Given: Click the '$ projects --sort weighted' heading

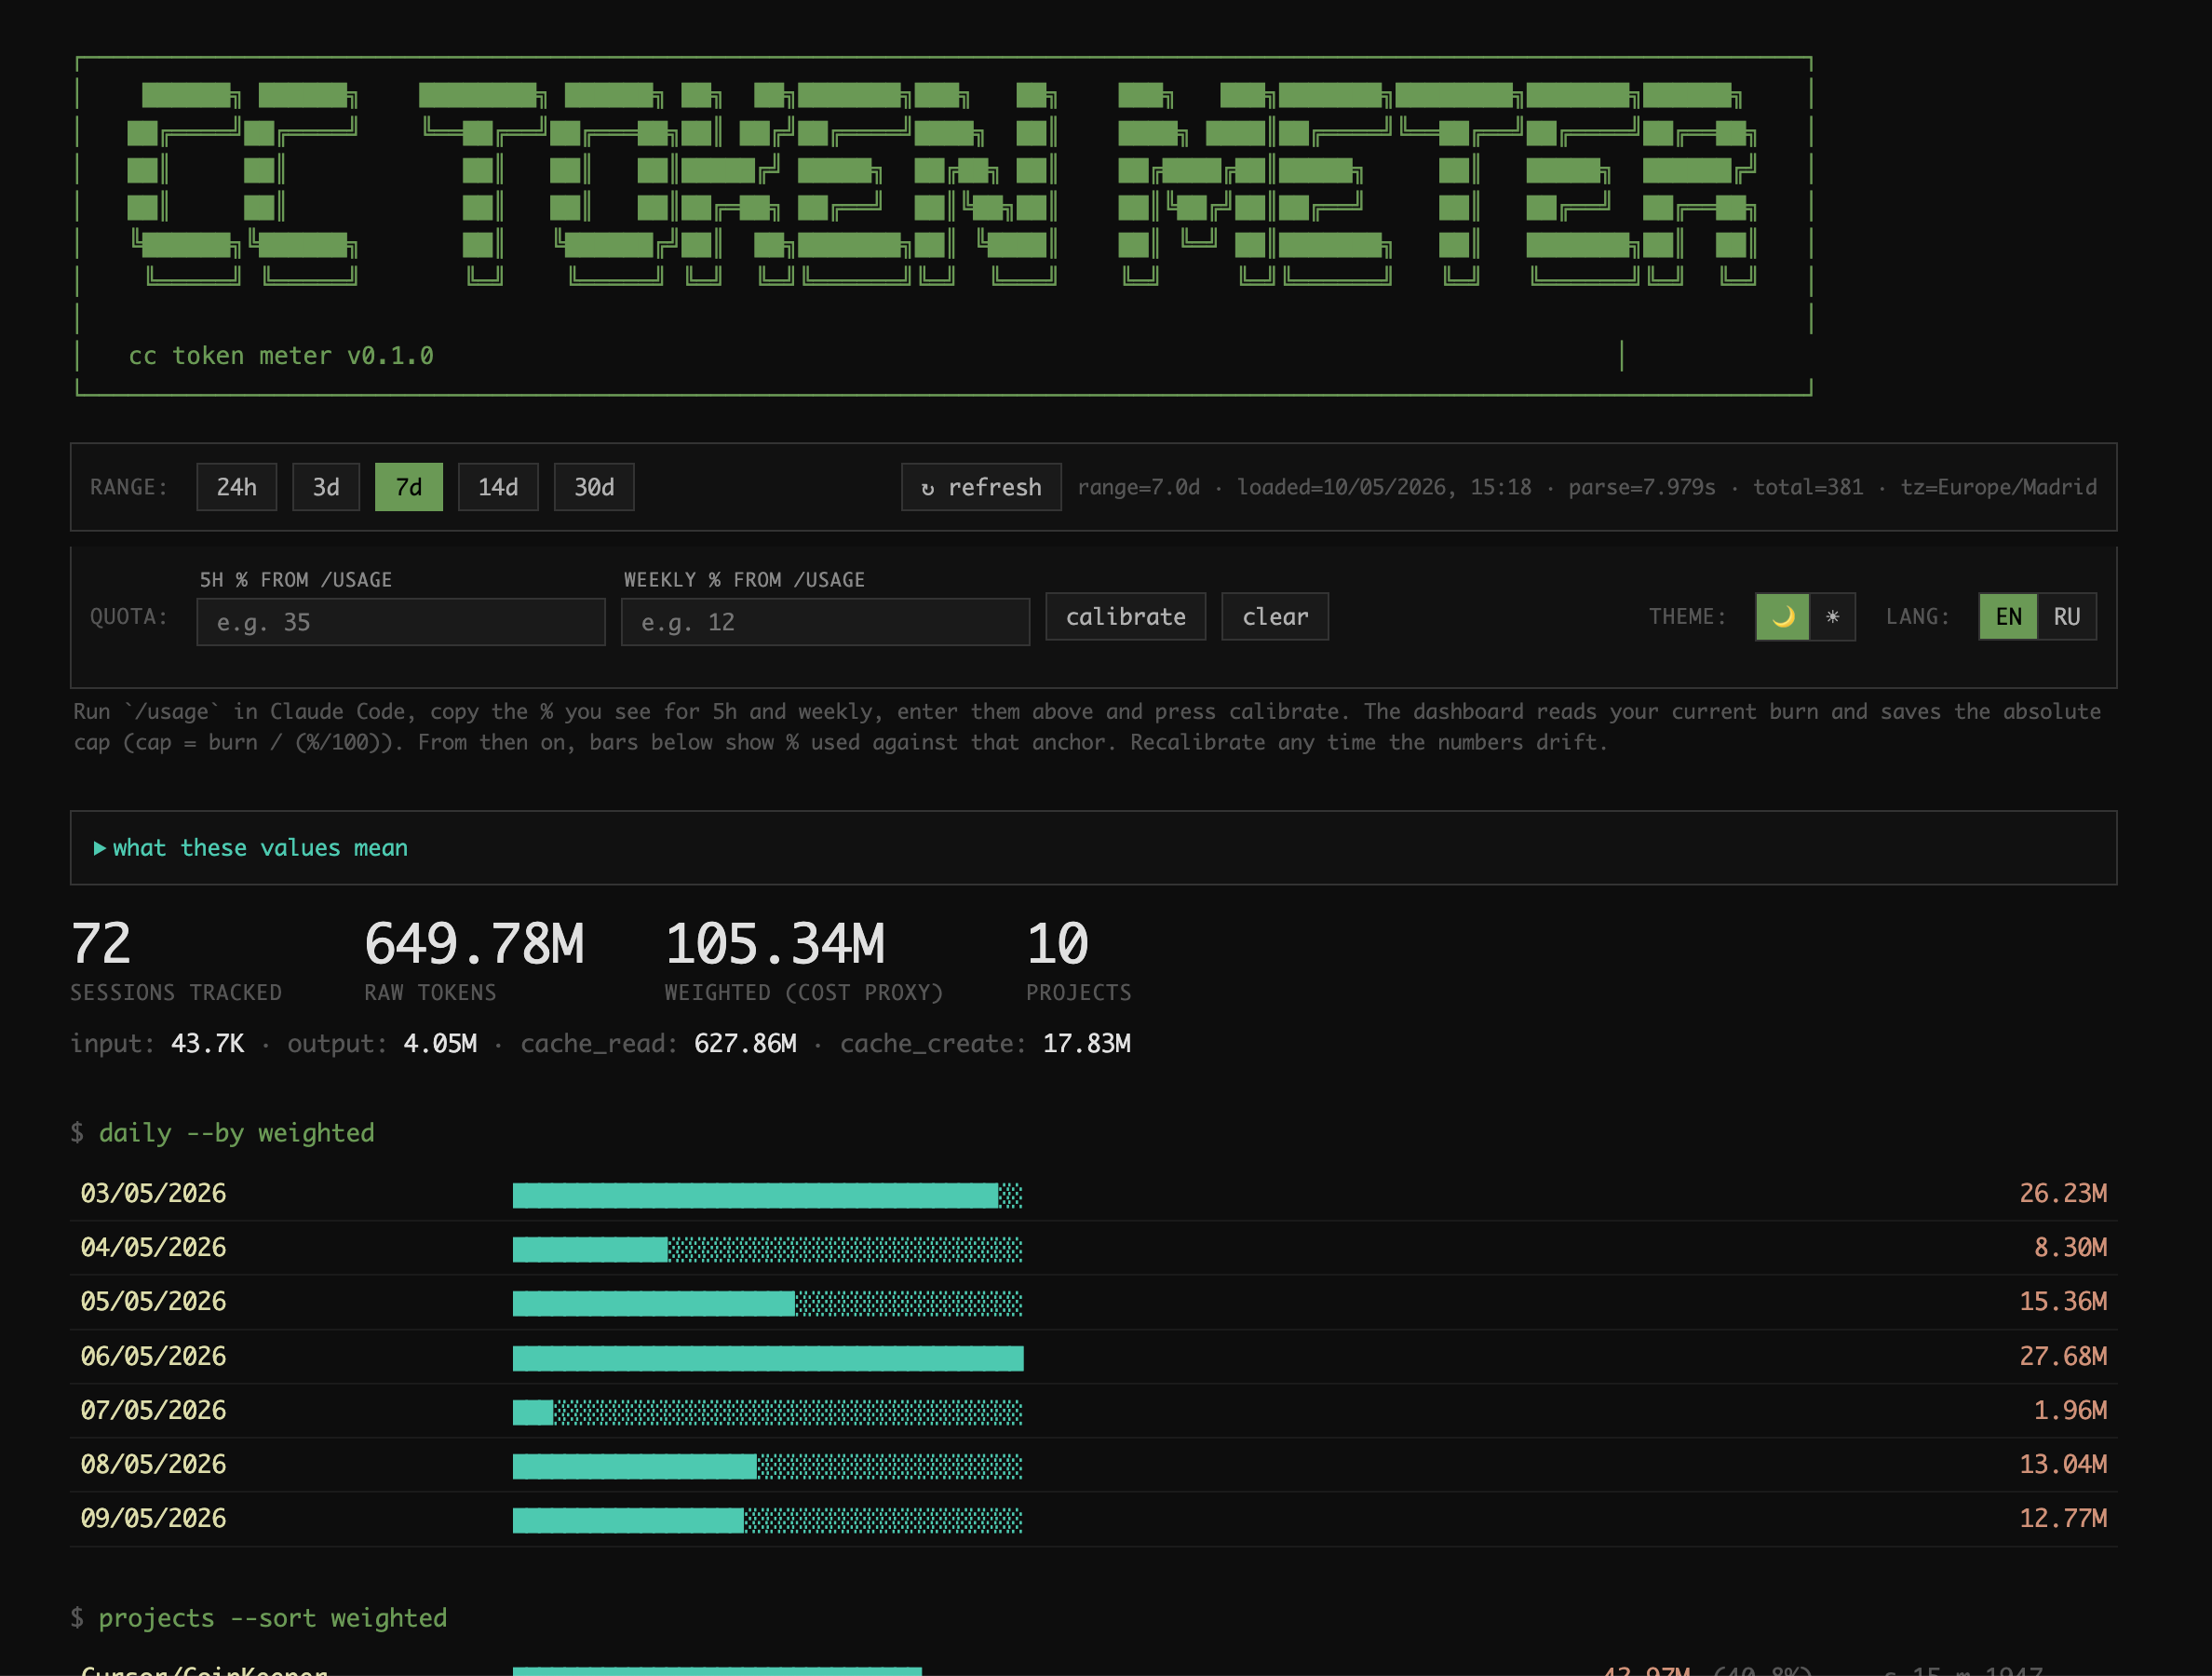Looking at the screenshot, I should (x=258, y=1618).
